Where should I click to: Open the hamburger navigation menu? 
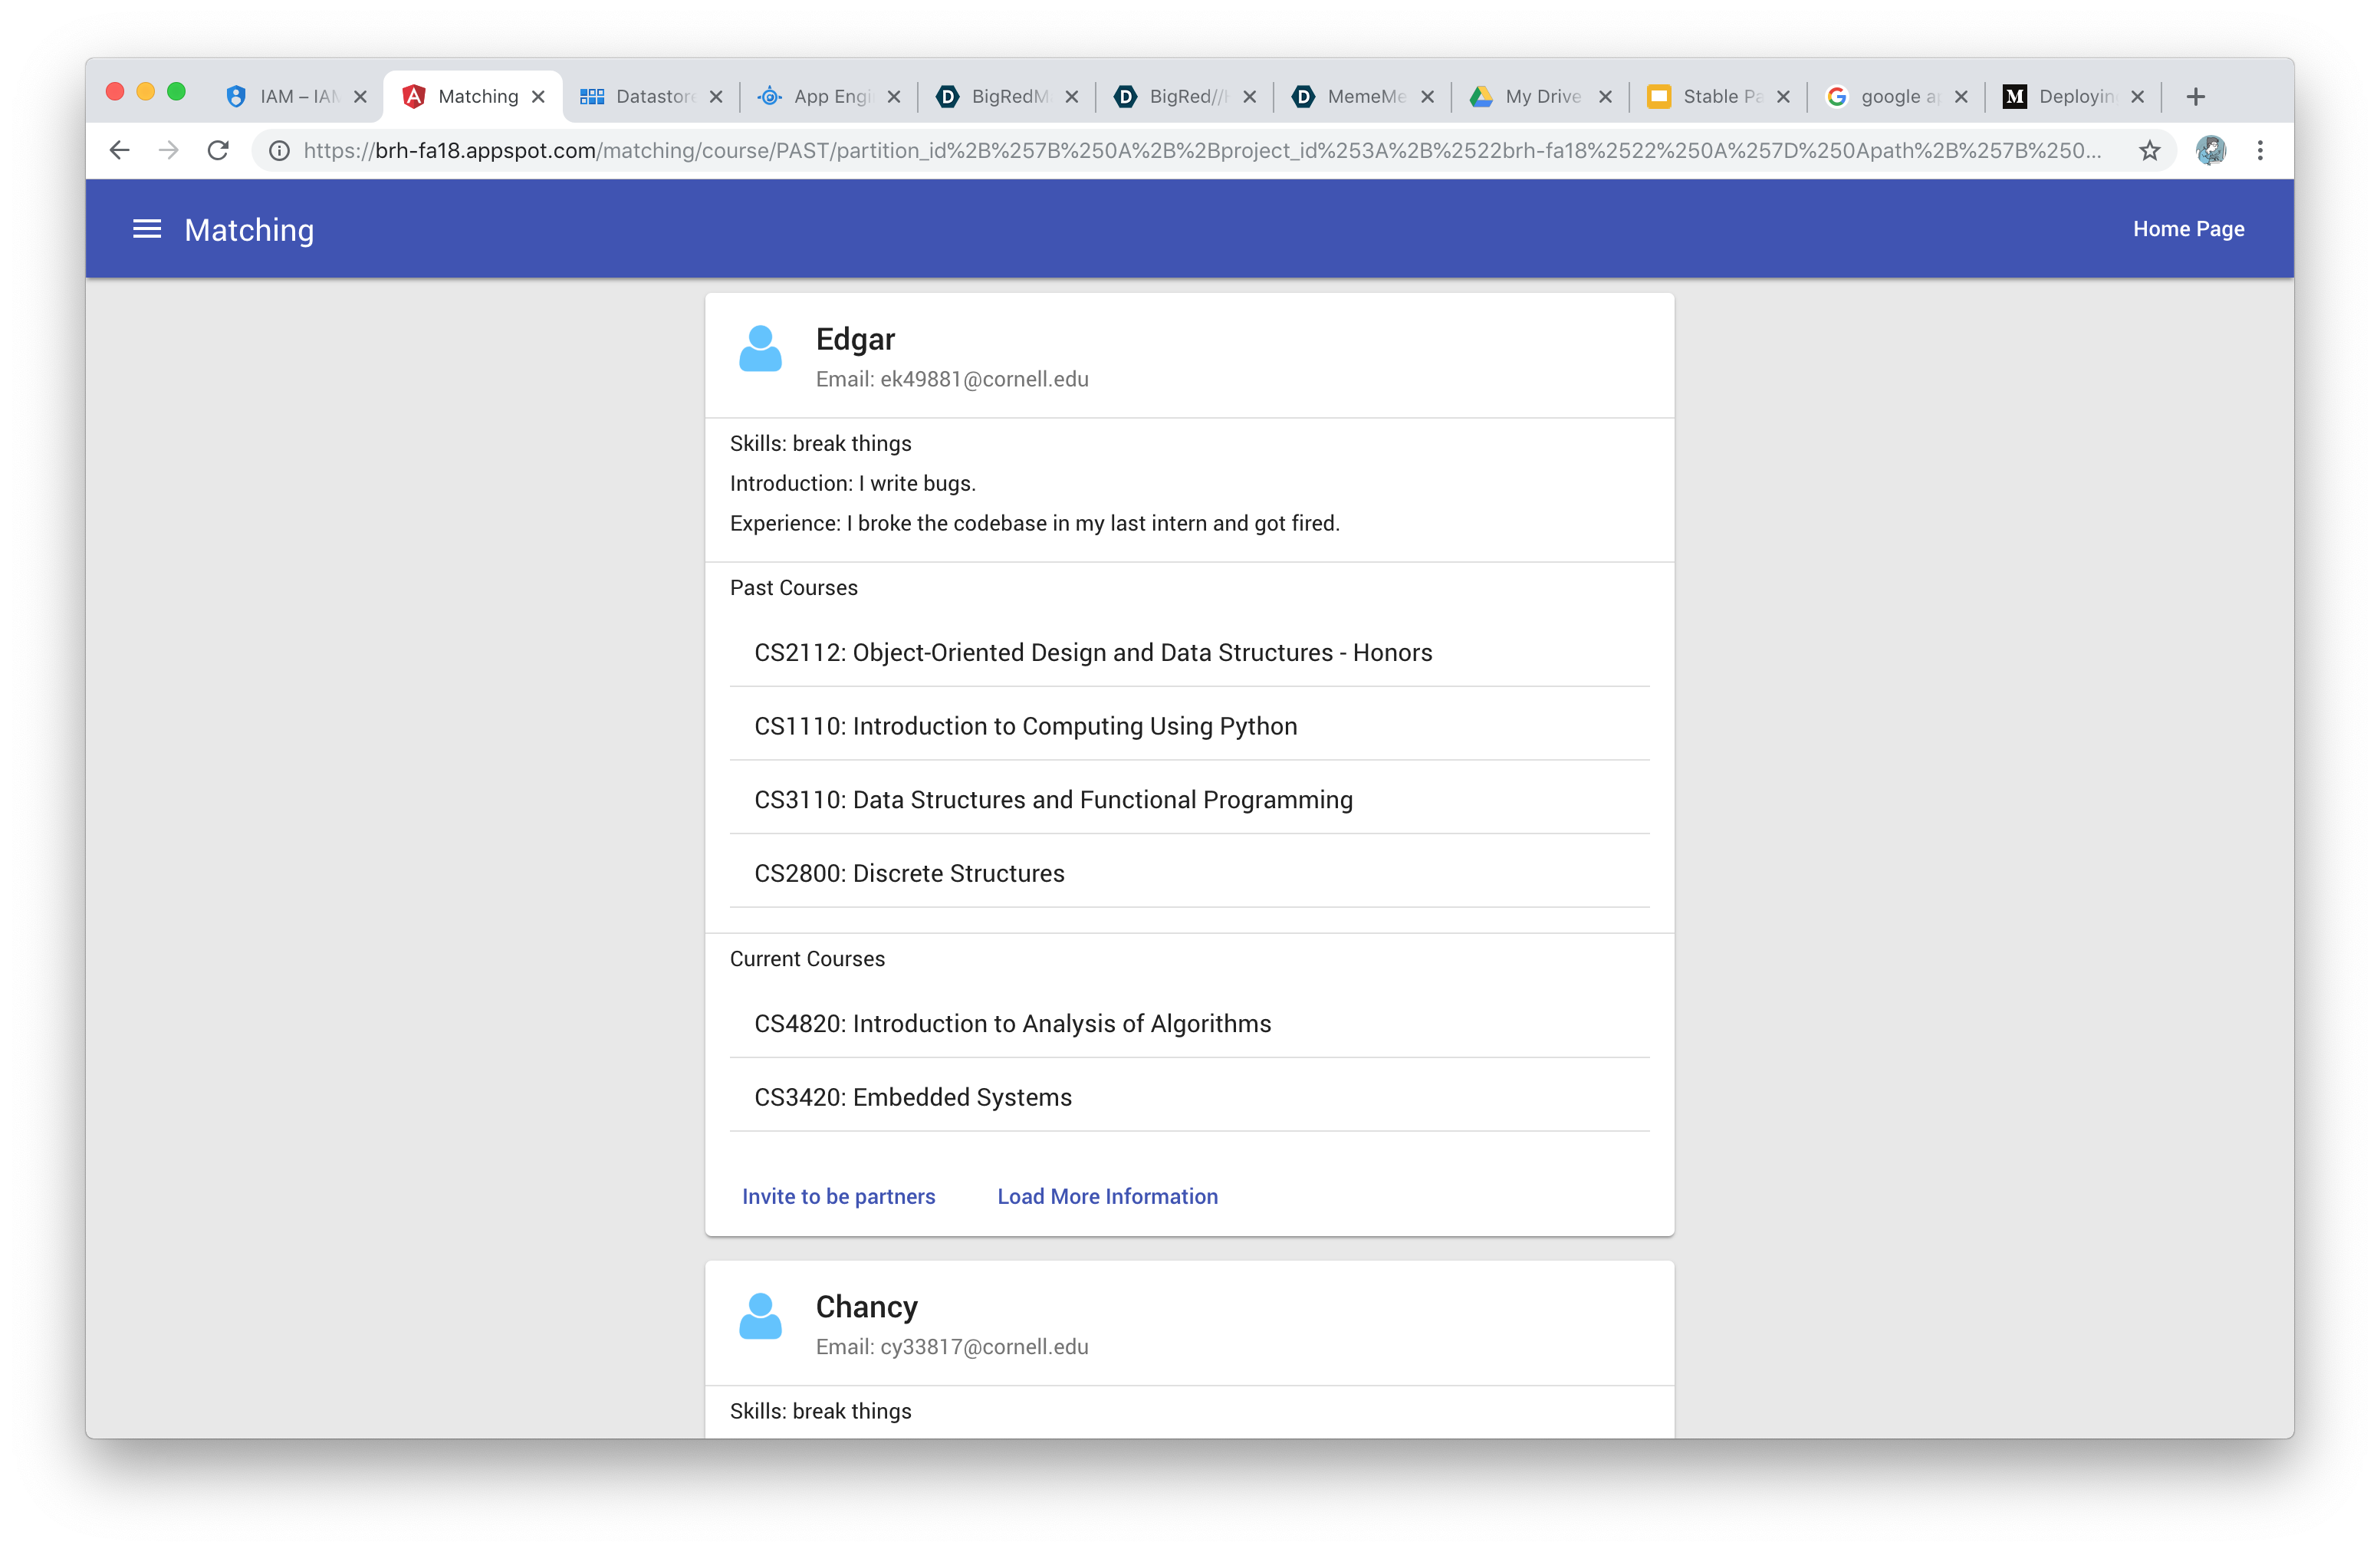point(147,229)
